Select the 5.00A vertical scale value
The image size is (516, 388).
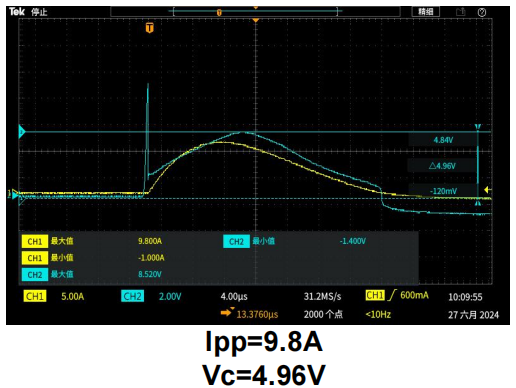coord(72,296)
